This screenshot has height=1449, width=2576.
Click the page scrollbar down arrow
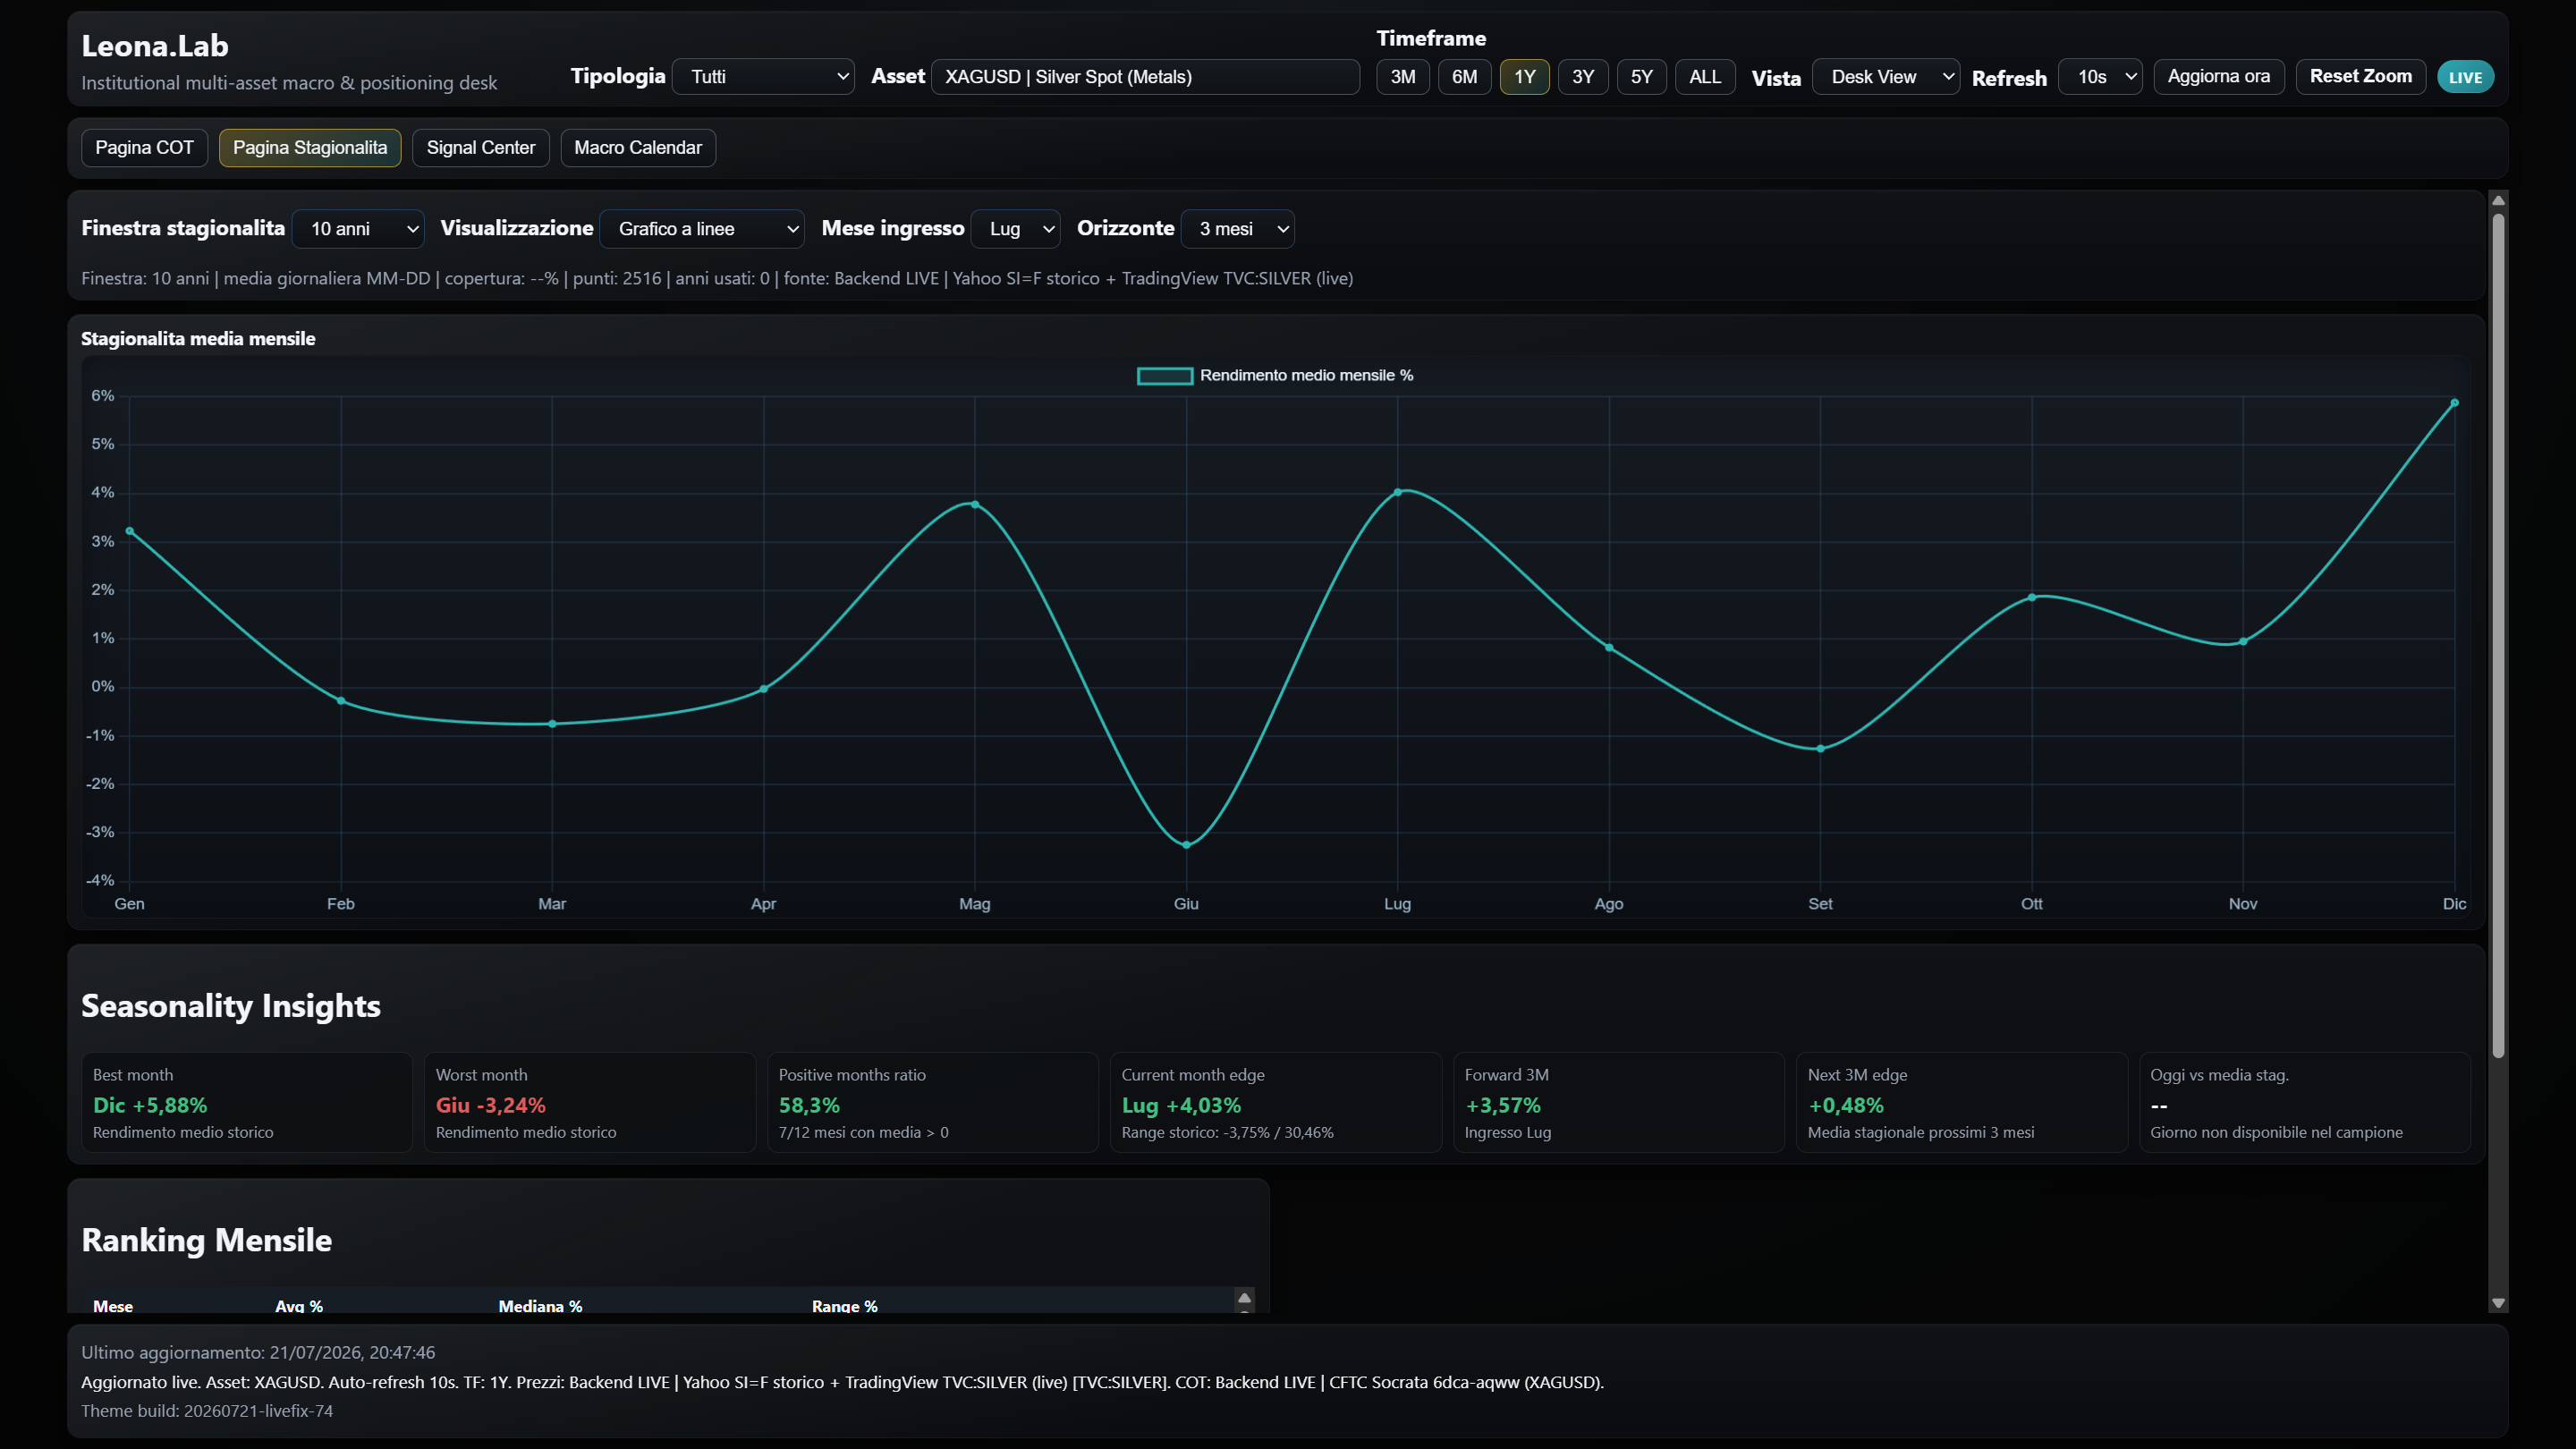[x=2498, y=1303]
